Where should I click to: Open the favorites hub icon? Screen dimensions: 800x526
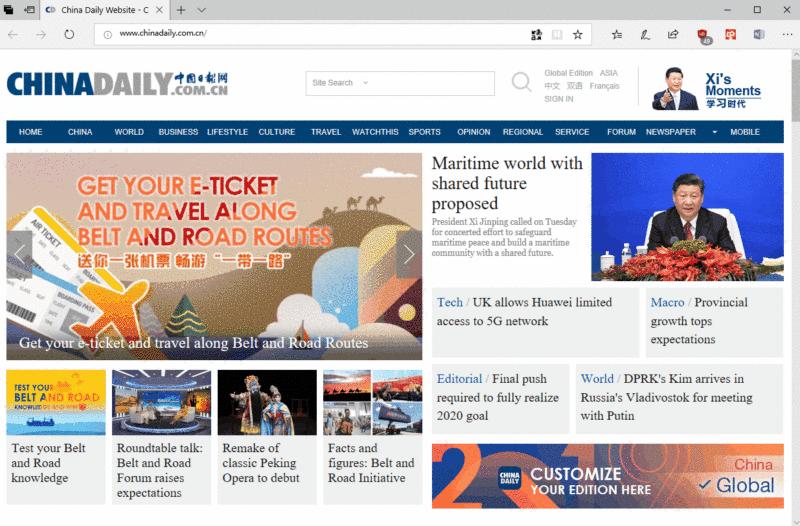pyautogui.click(x=617, y=35)
